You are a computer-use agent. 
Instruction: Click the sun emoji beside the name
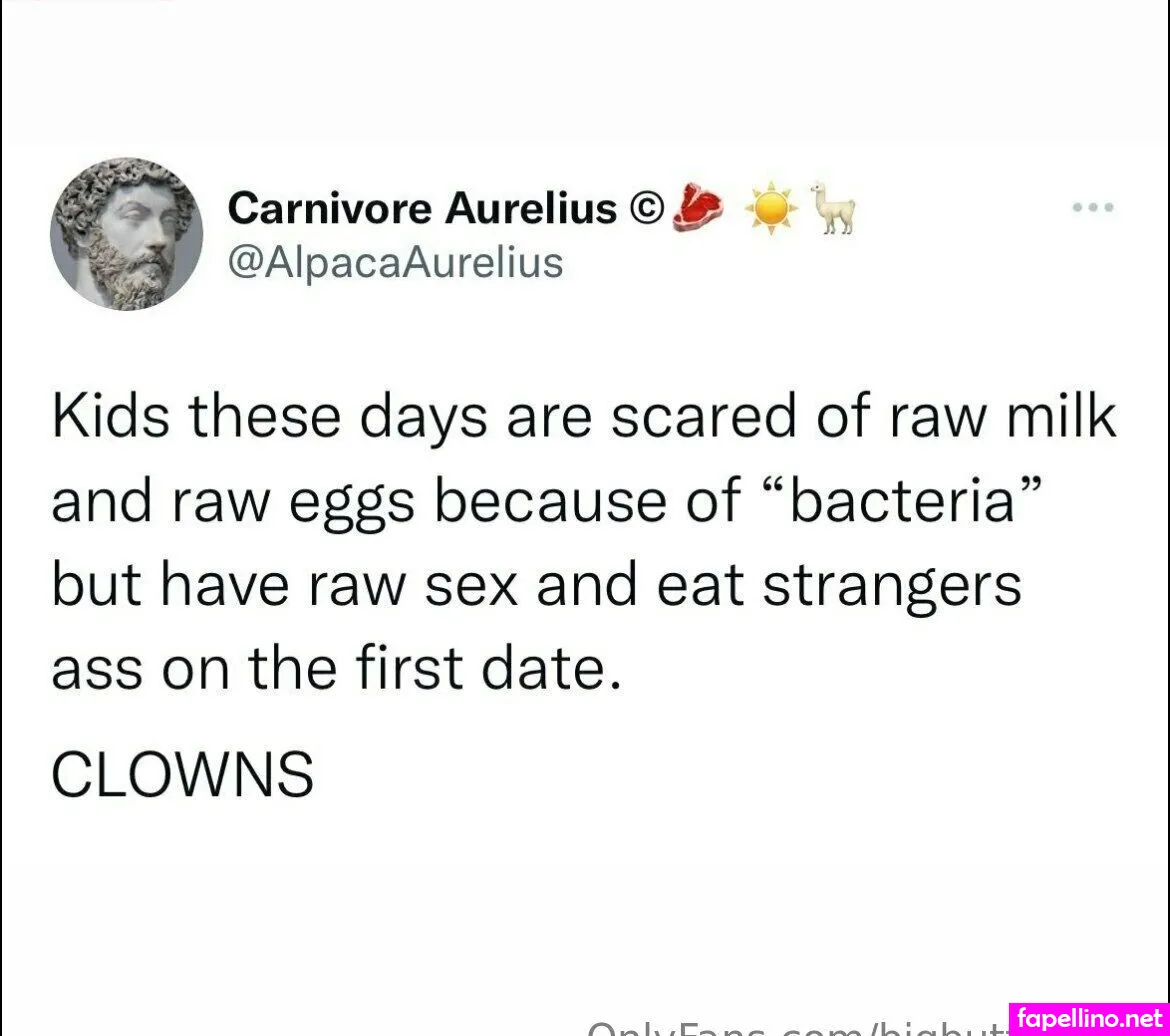click(769, 208)
